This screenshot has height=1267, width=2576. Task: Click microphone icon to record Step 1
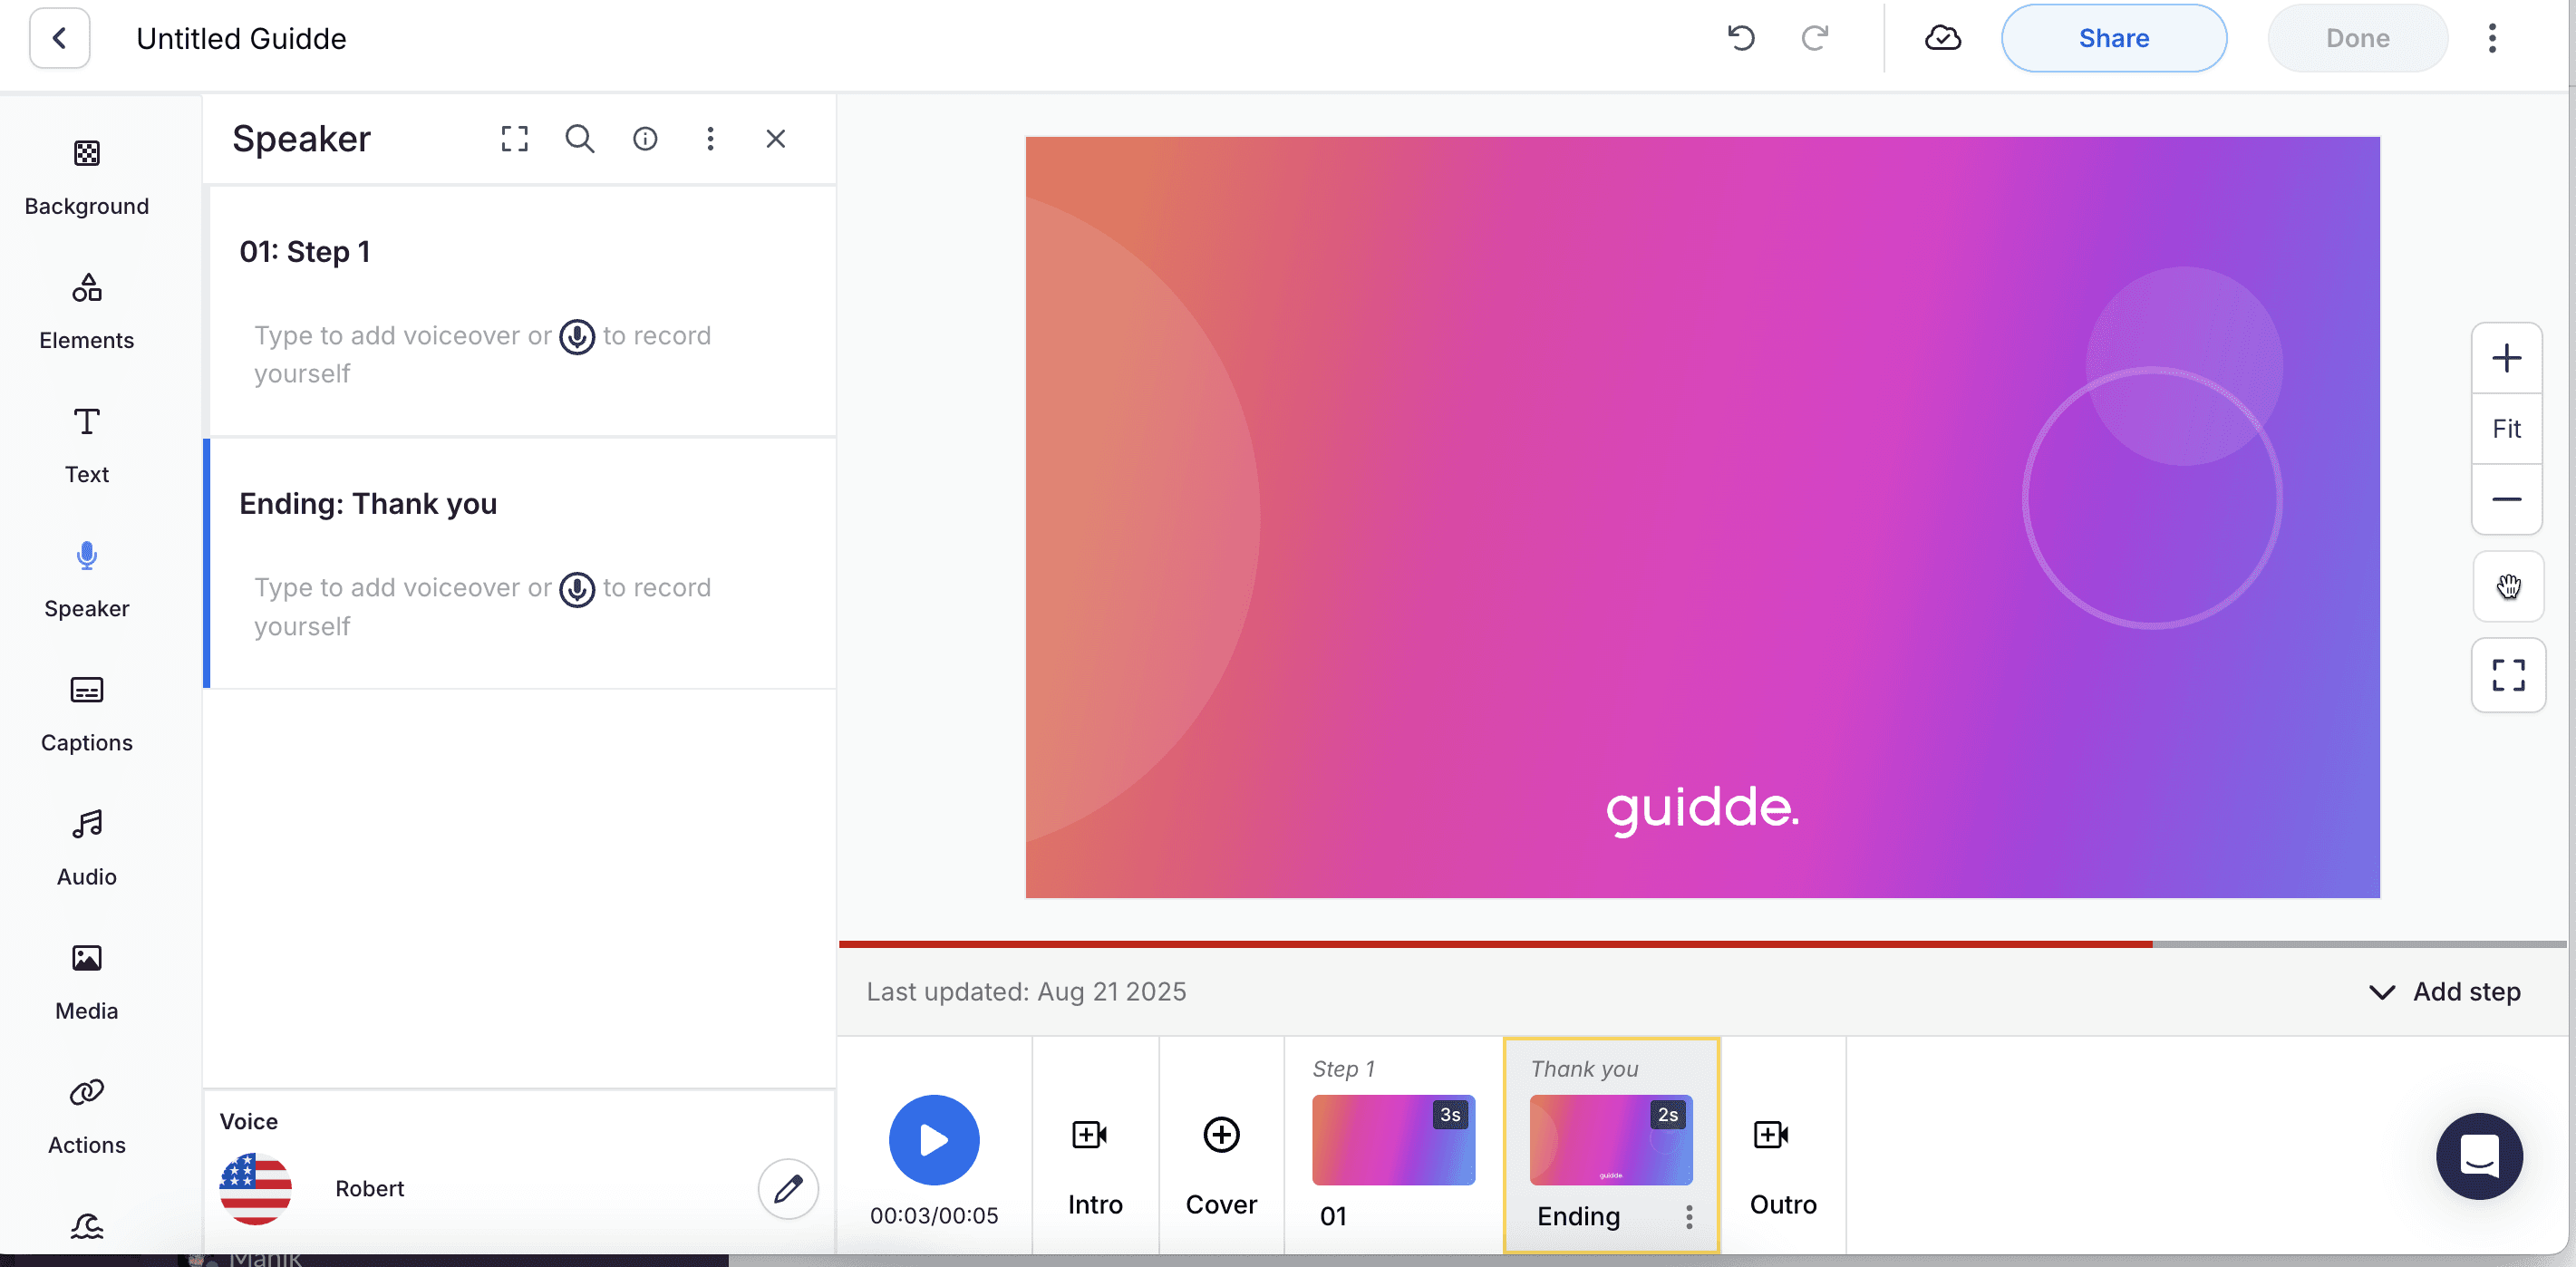[577, 337]
